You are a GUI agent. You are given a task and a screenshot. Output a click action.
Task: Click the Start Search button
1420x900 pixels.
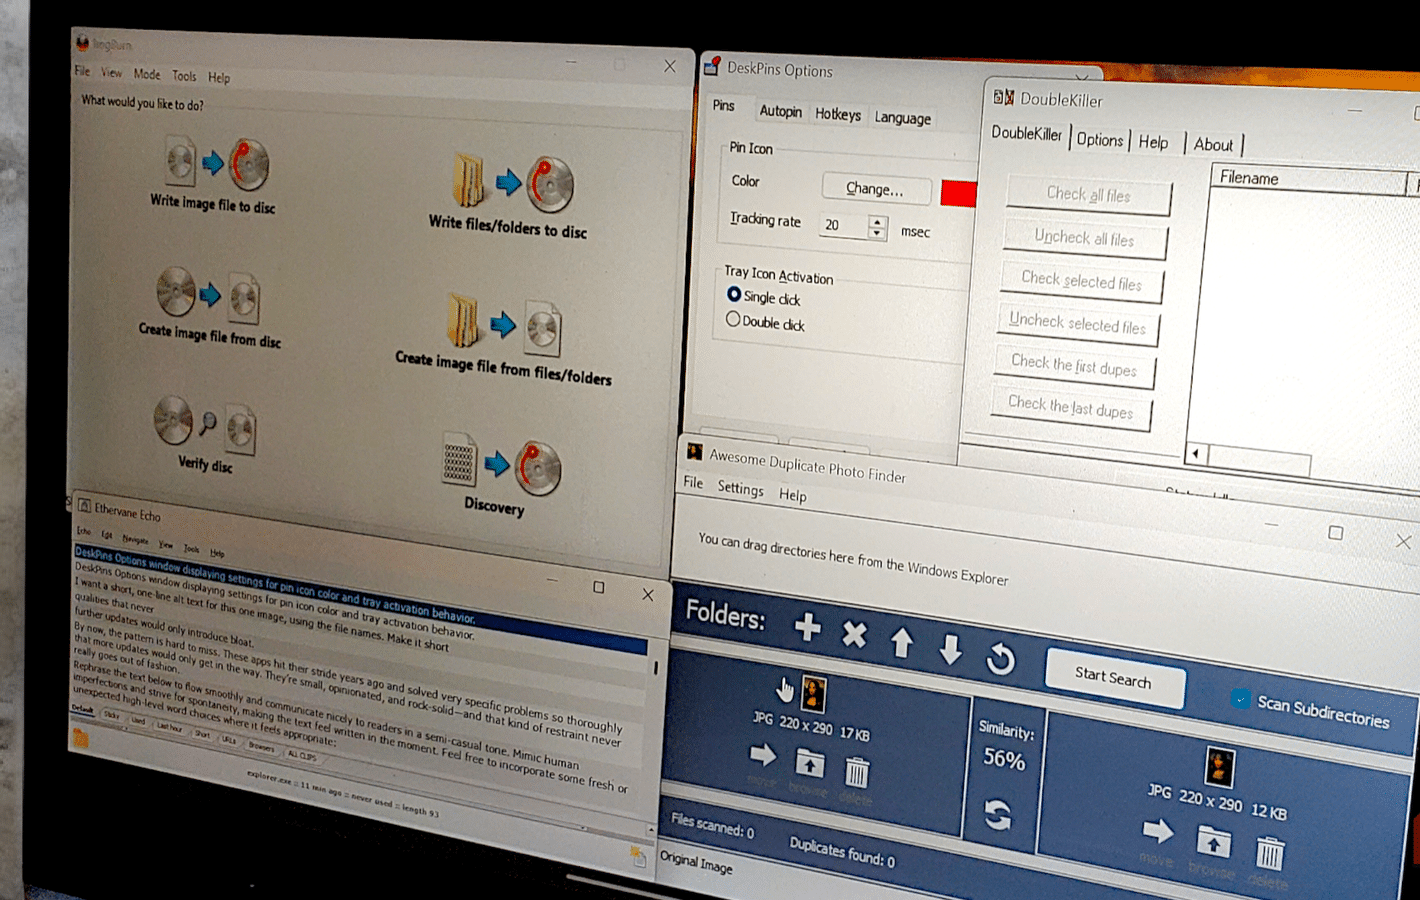pyautogui.click(x=1114, y=679)
